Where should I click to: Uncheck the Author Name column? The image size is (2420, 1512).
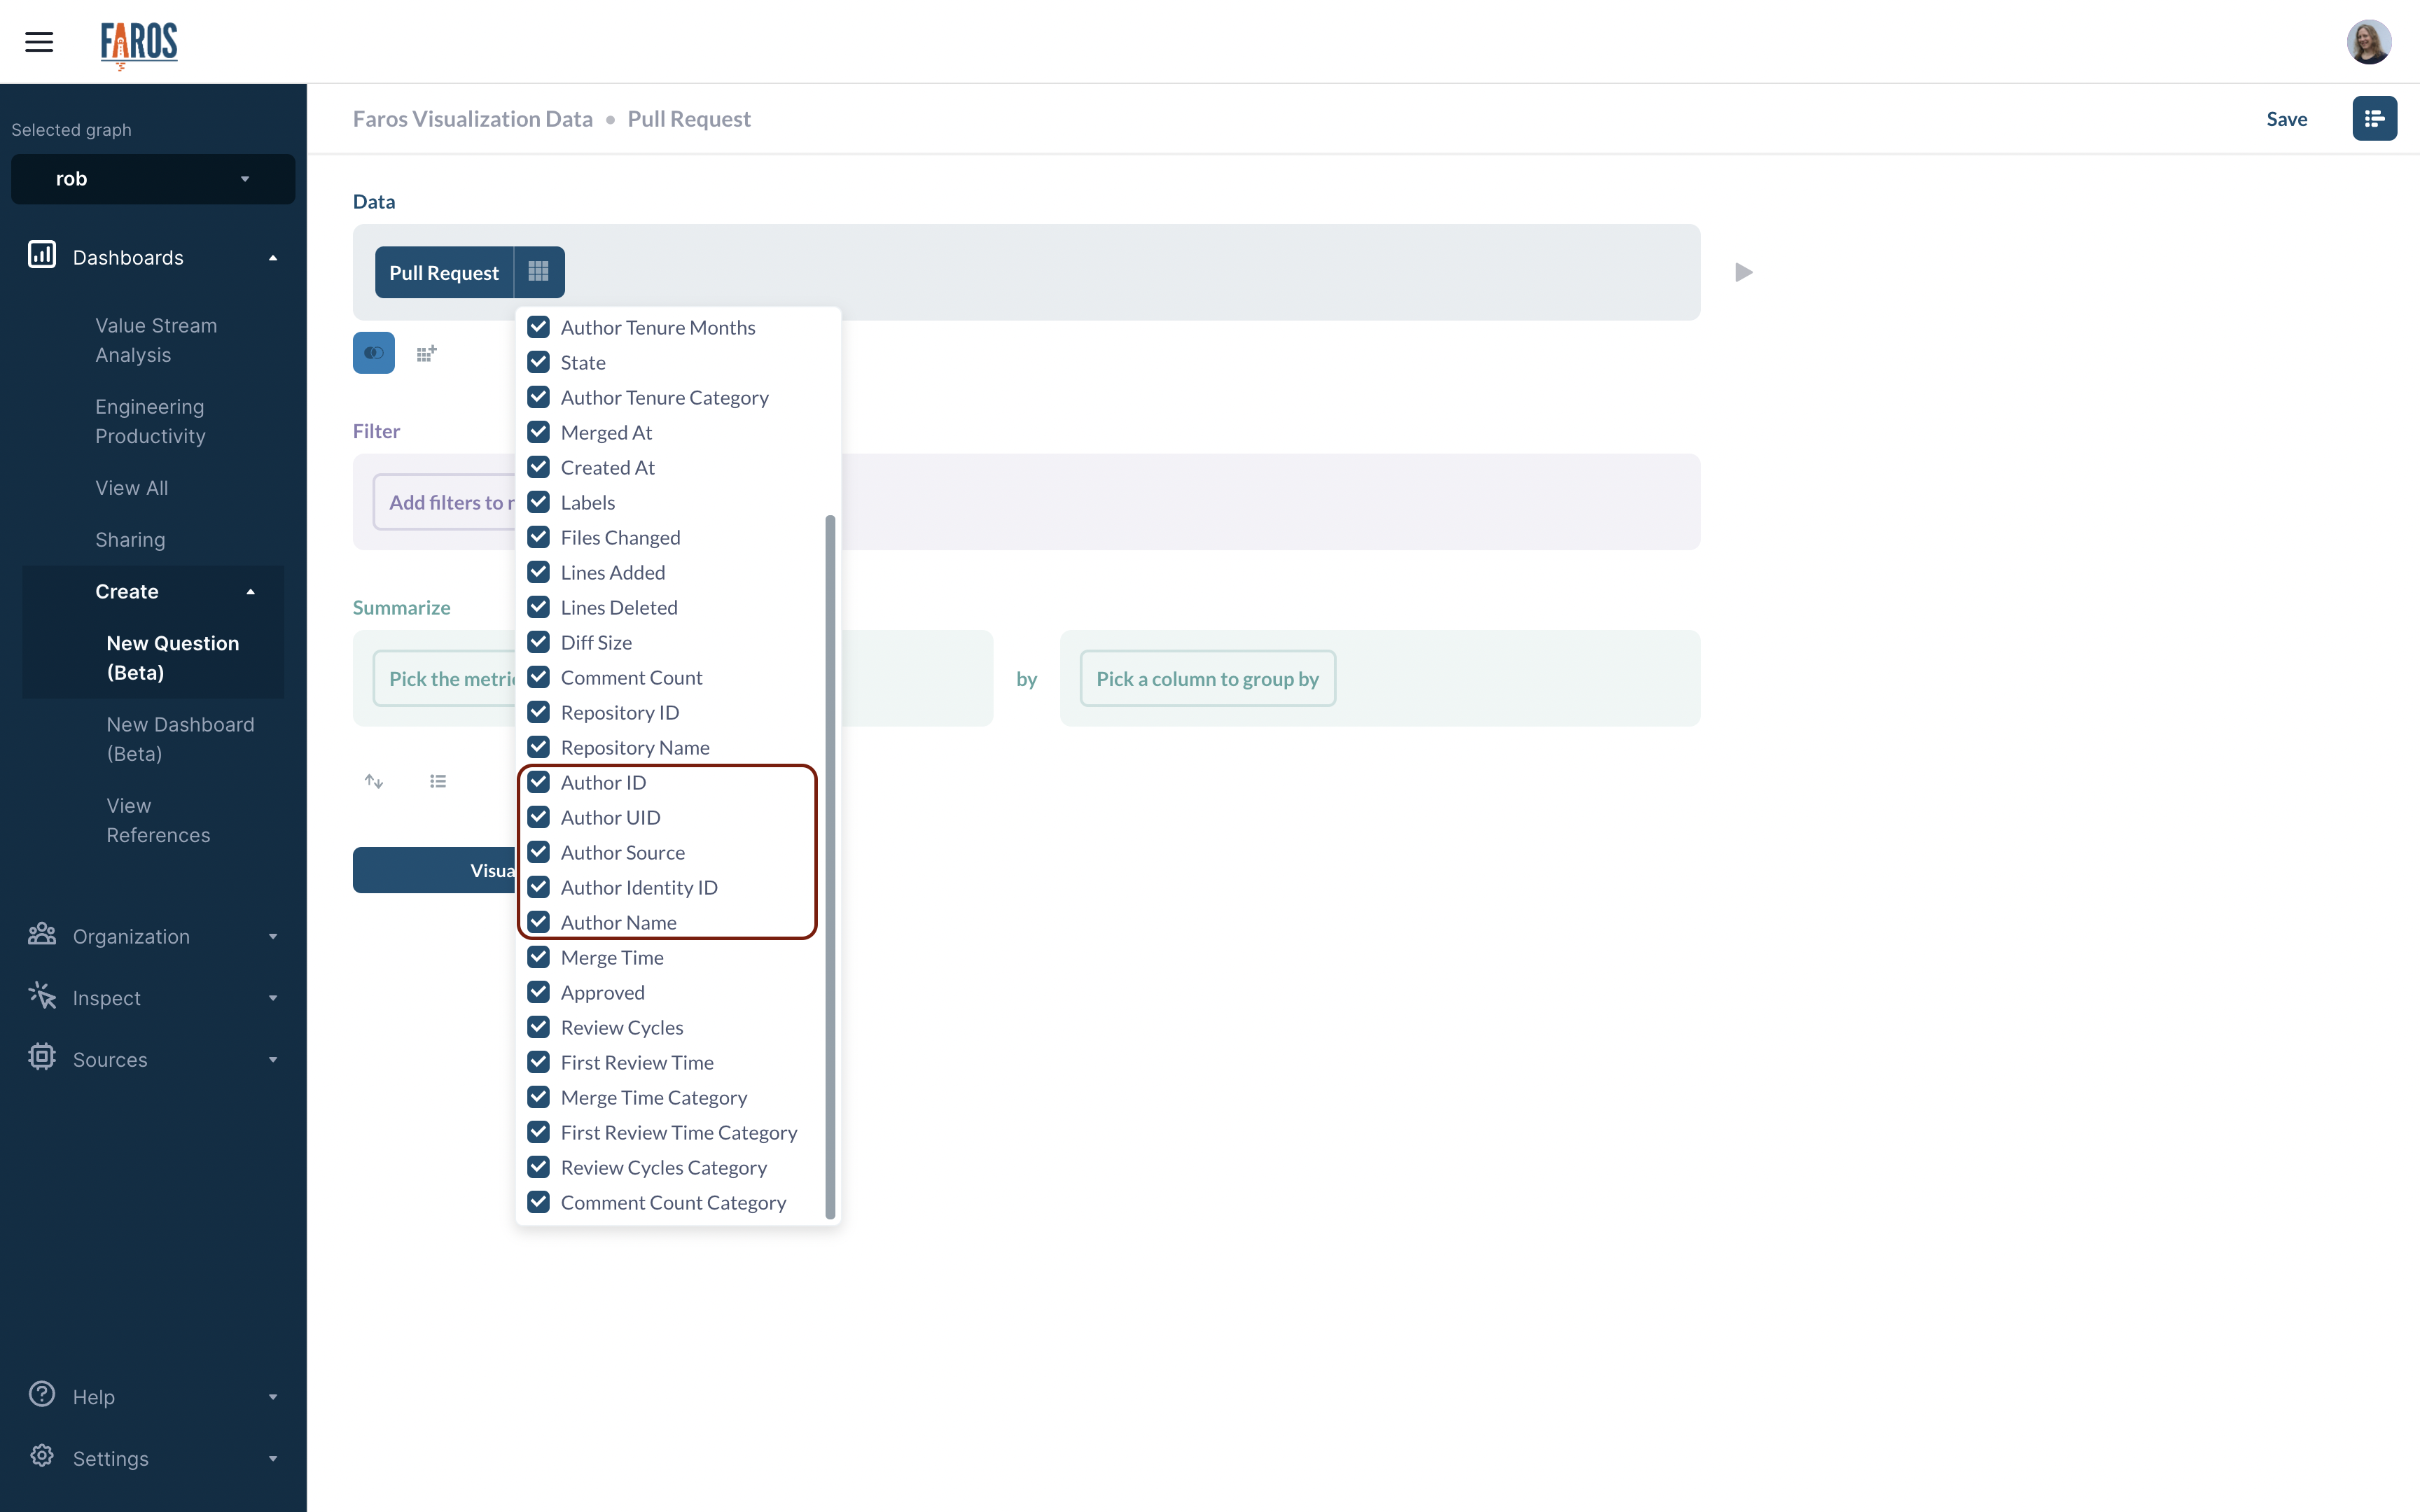tap(538, 922)
